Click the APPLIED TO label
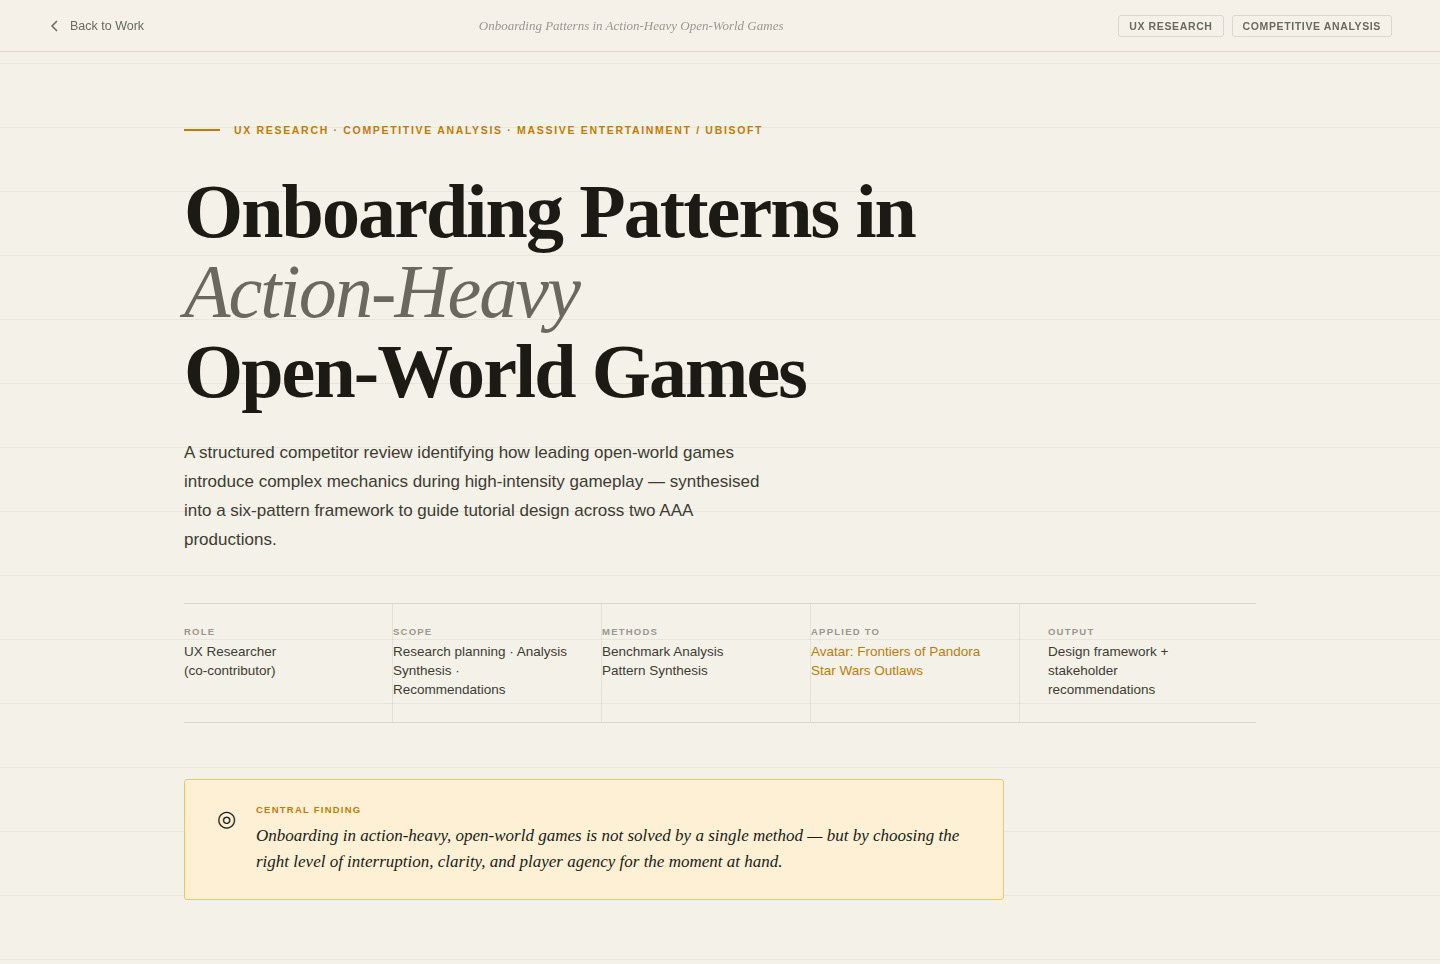 [845, 632]
